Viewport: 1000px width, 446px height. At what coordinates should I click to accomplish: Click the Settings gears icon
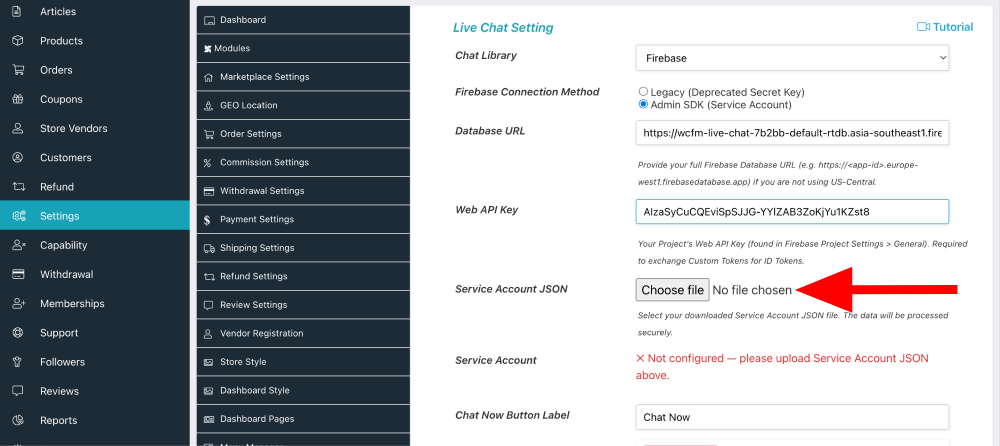[x=18, y=216]
